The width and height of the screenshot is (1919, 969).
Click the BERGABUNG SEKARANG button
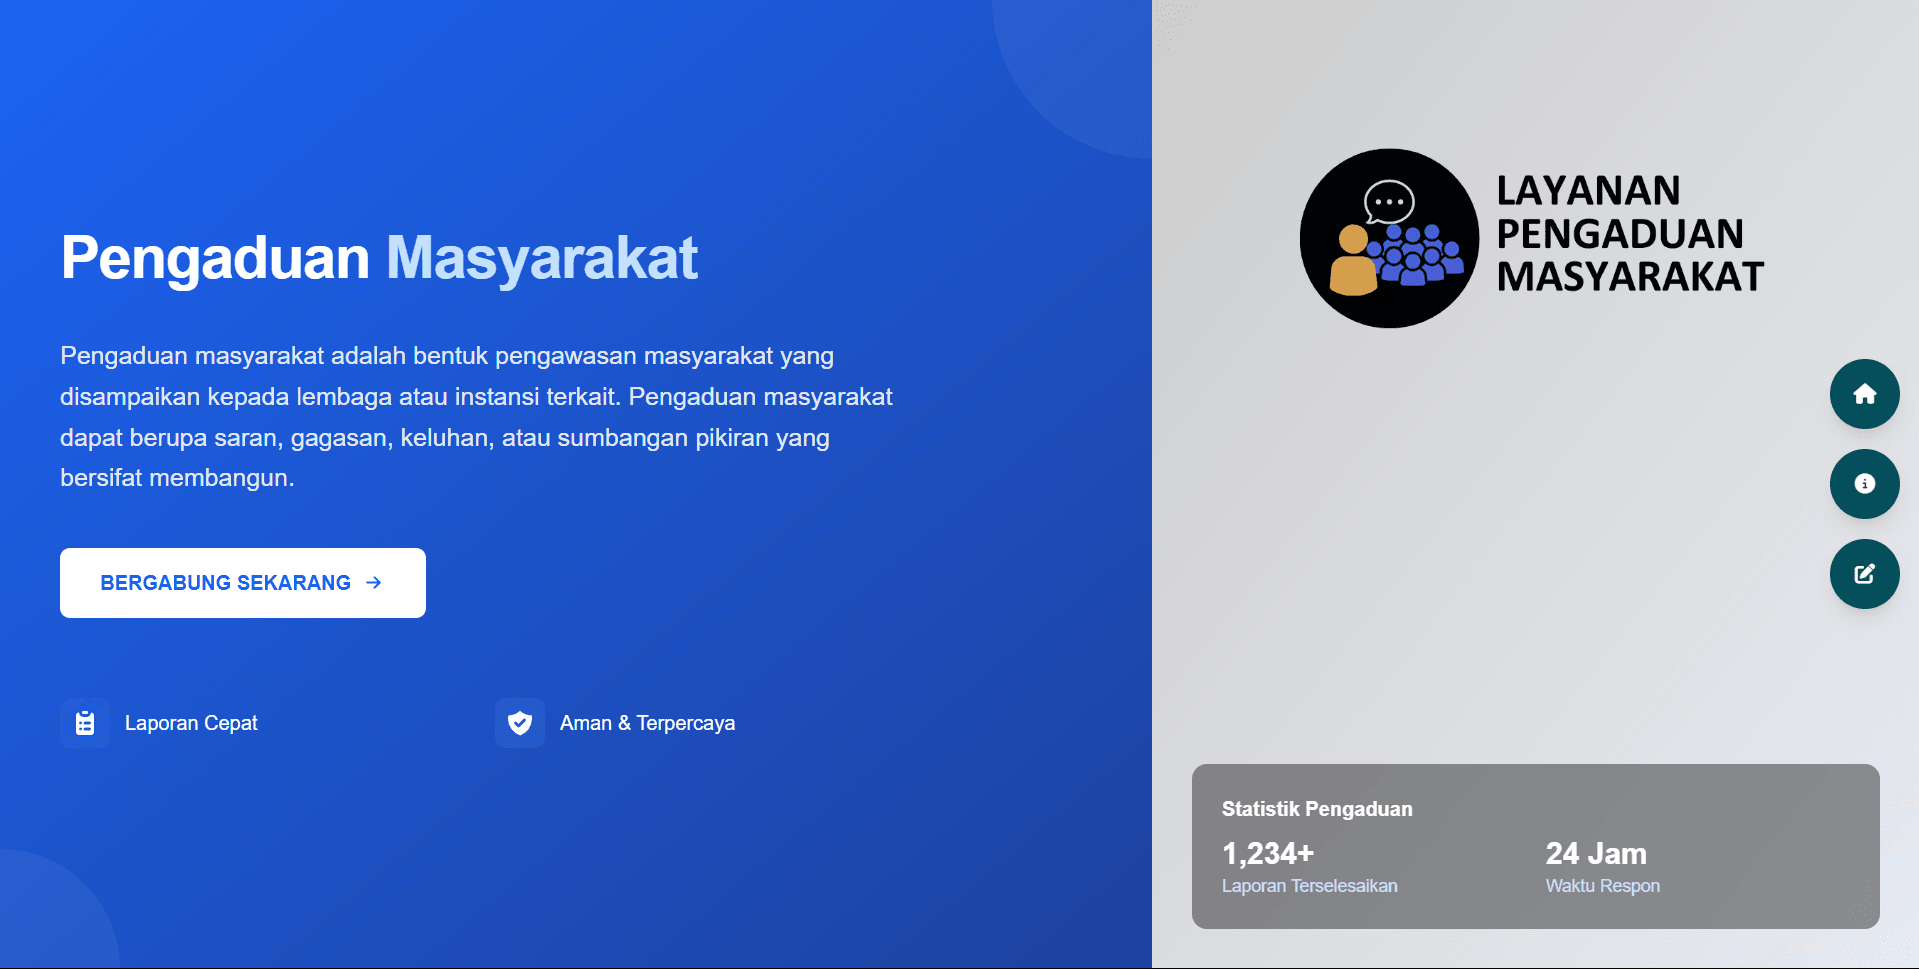click(243, 583)
